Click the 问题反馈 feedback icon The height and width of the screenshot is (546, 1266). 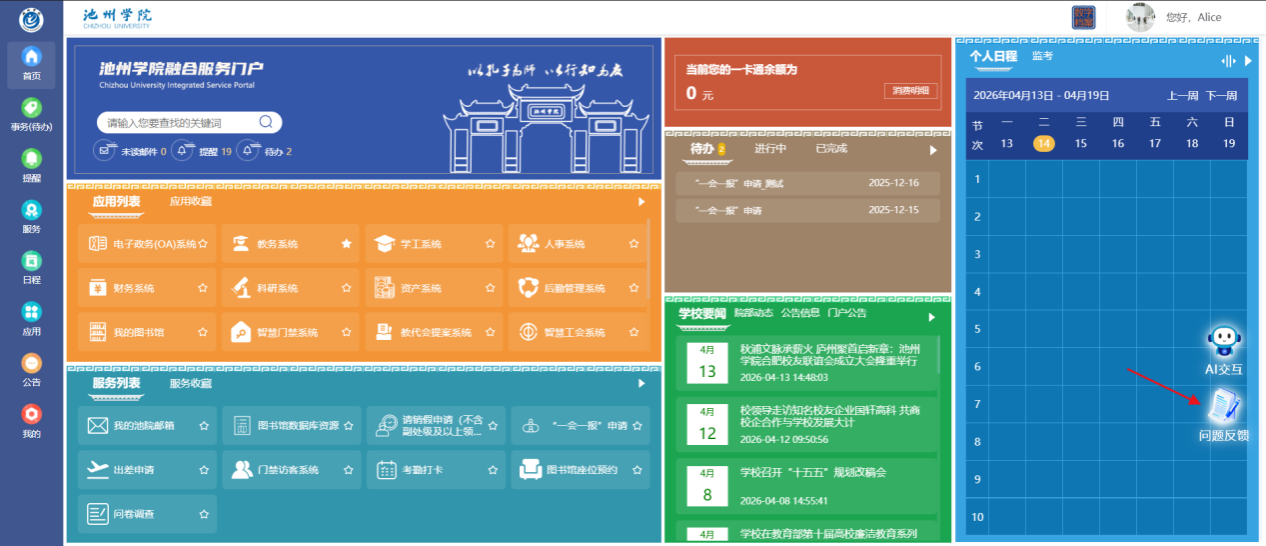pos(1224,407)
